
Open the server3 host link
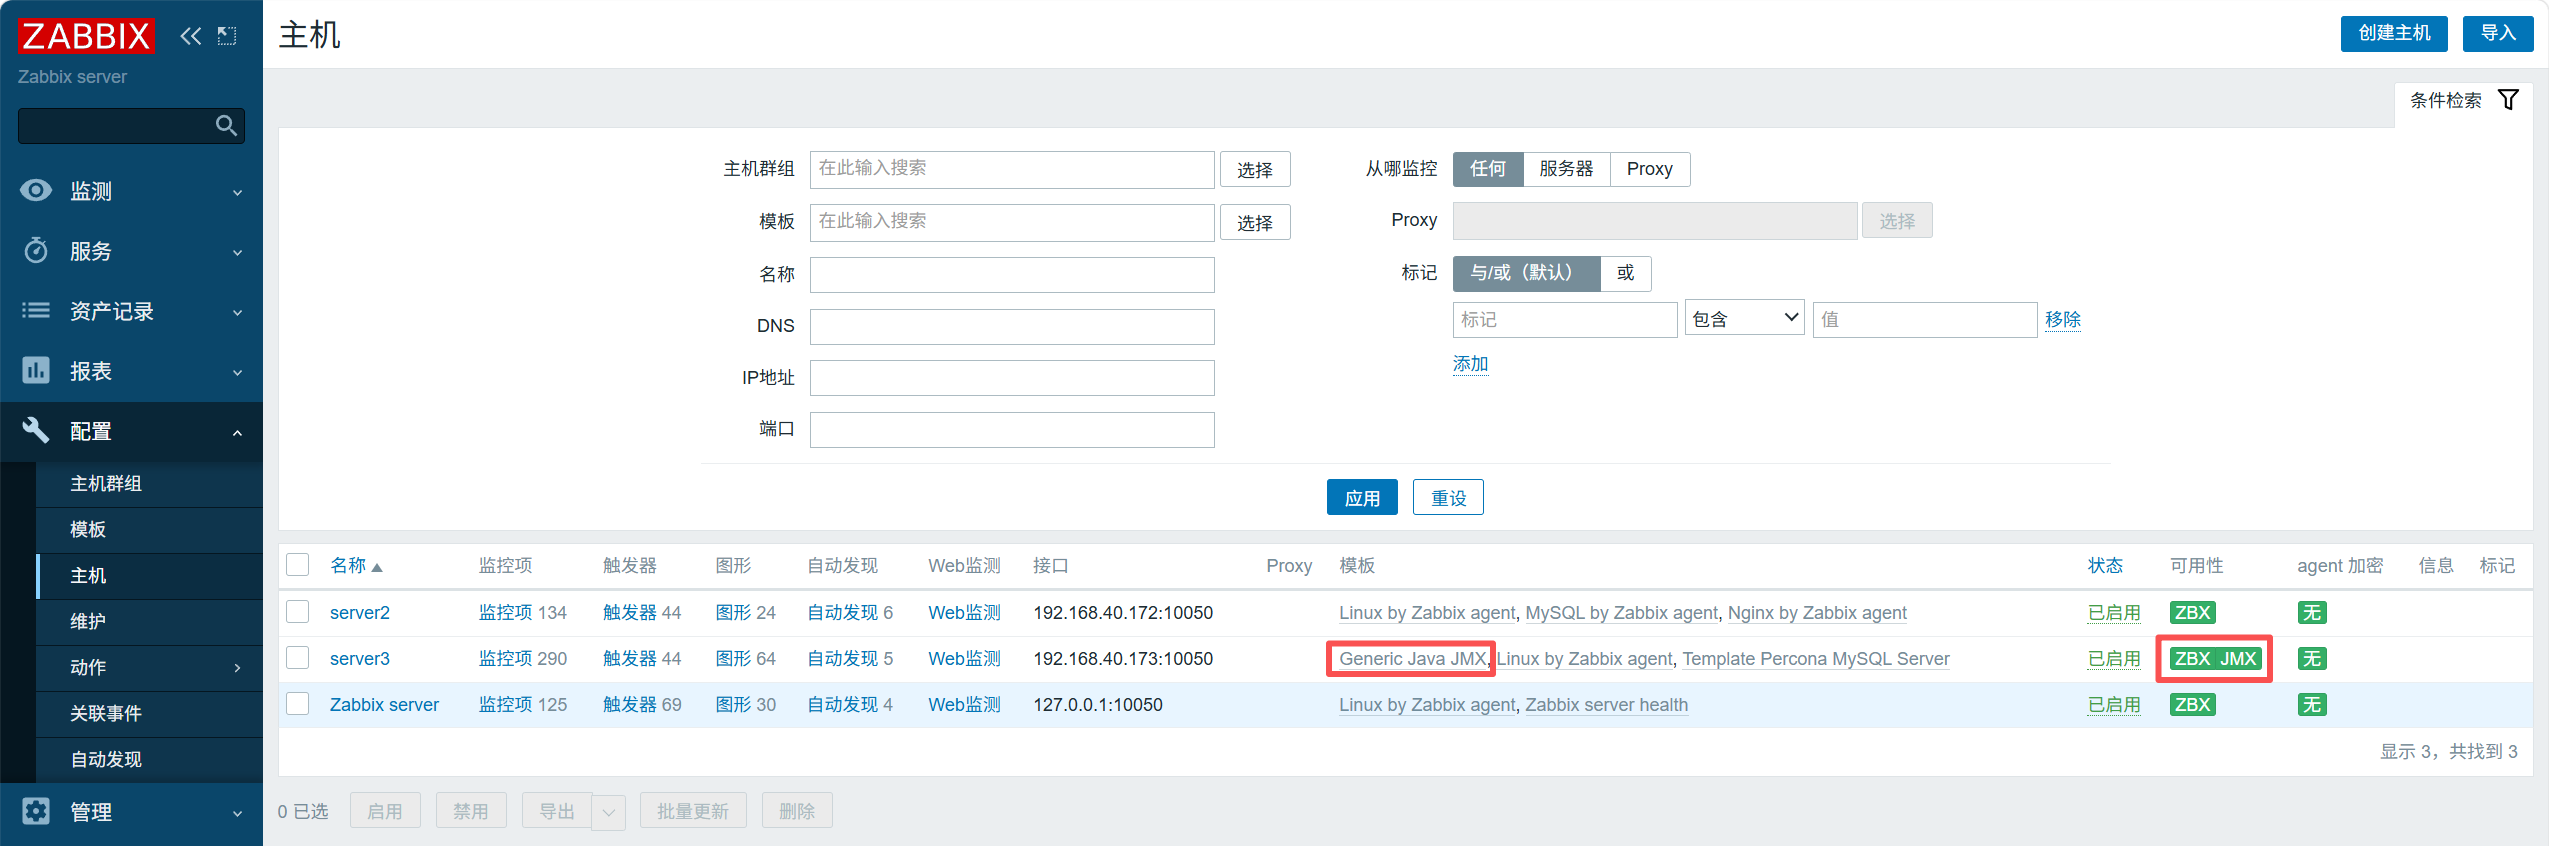pos(360,659)
